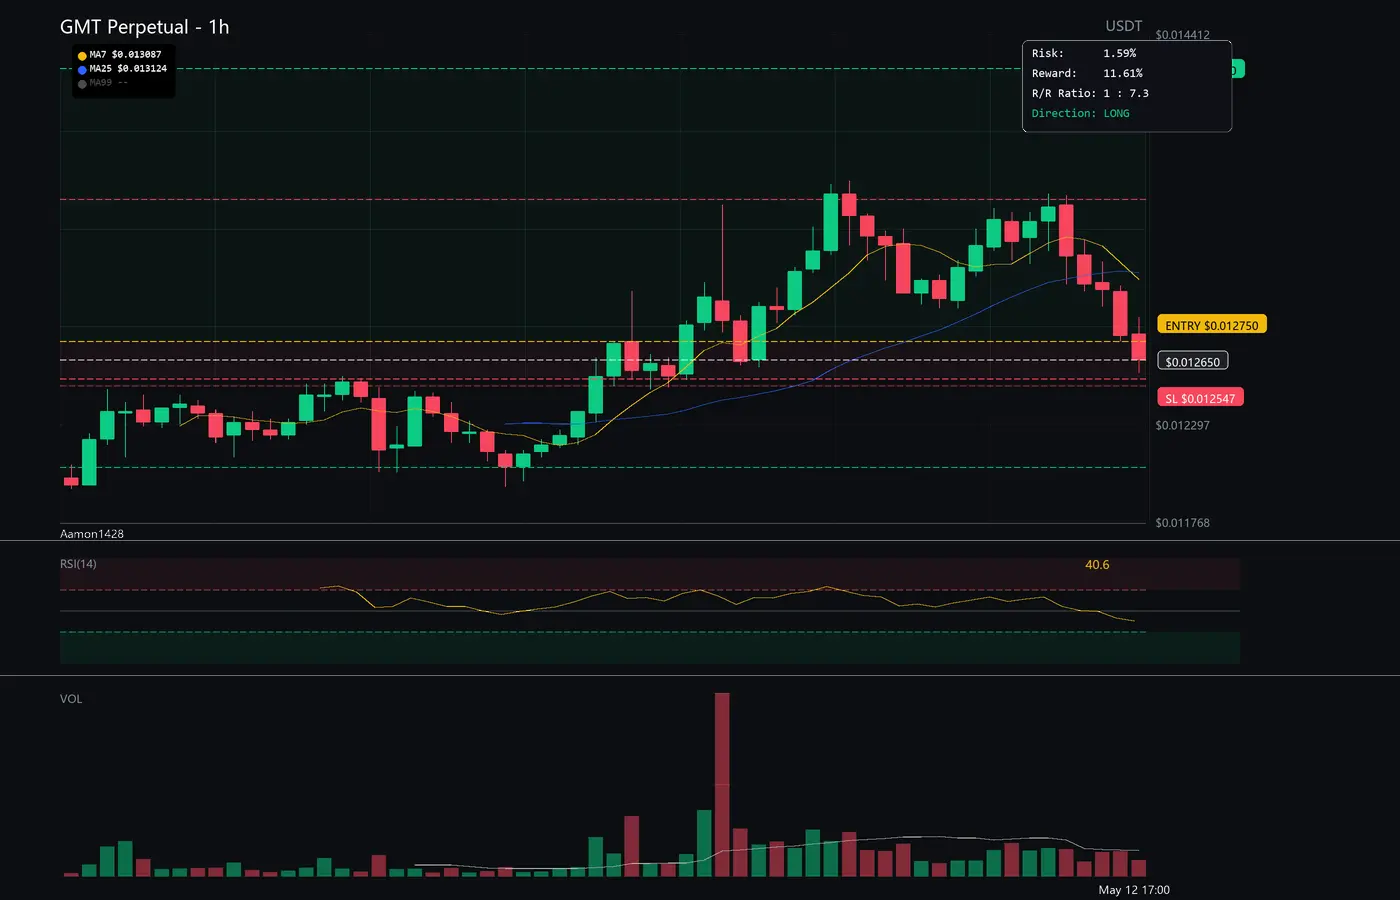Select the GMT Perpetual - 1h chart title
Image resolution: width=1400 pixels, height=900 pixels.
145,27
